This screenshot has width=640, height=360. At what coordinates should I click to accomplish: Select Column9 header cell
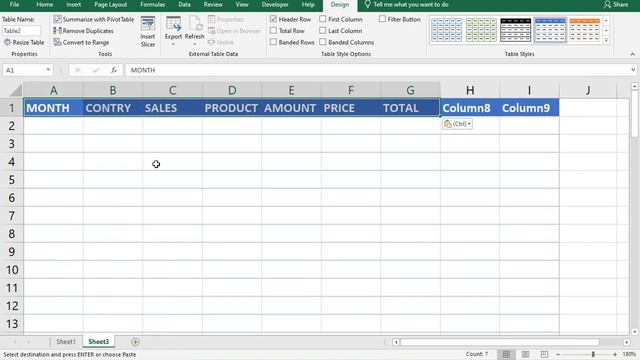pyautogui.click(x=529, y=108)
